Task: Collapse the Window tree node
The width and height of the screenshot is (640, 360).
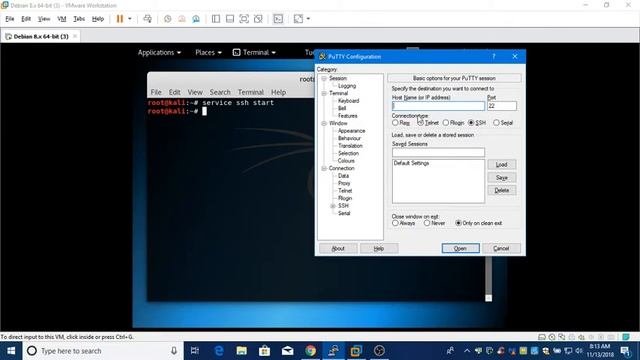Action: [324, 123]
